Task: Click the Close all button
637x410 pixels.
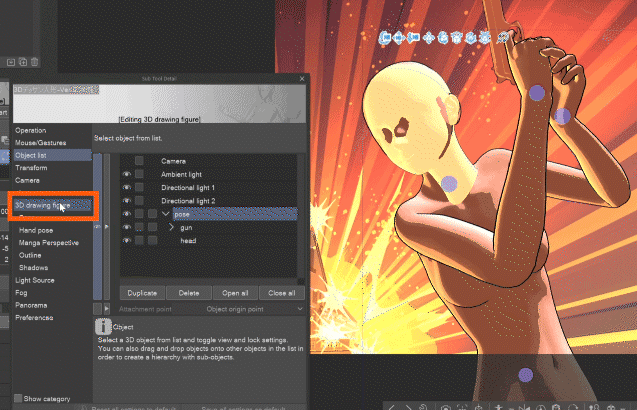Action: (x=282, y=293)
